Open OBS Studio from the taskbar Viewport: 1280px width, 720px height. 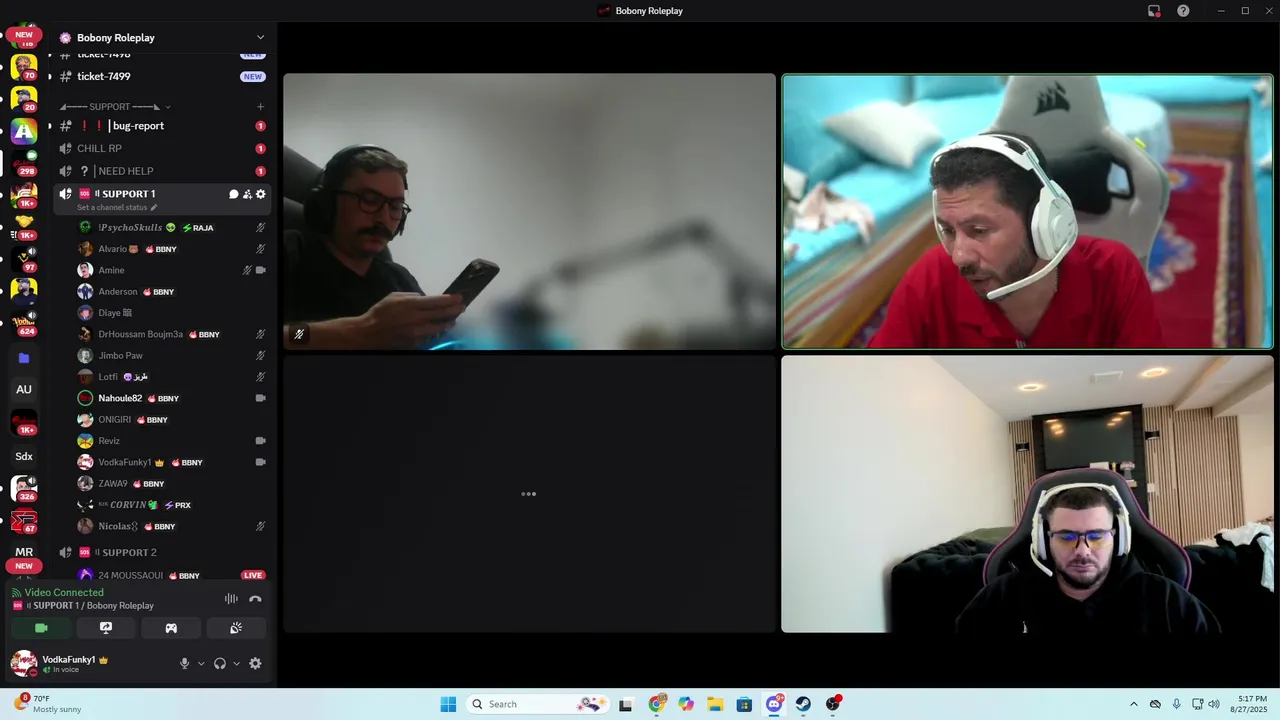(x=833, y=704)
